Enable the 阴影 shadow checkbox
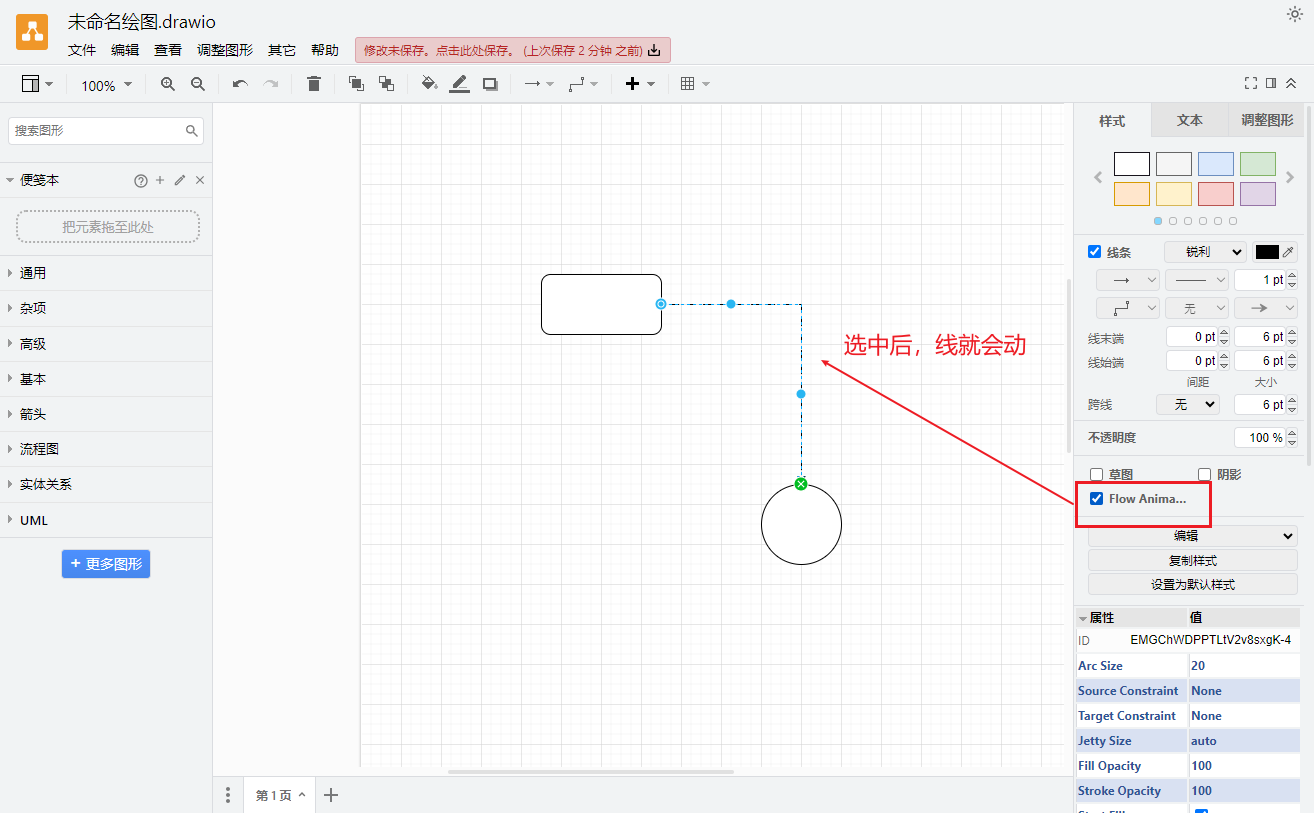 pos(1205,474)
